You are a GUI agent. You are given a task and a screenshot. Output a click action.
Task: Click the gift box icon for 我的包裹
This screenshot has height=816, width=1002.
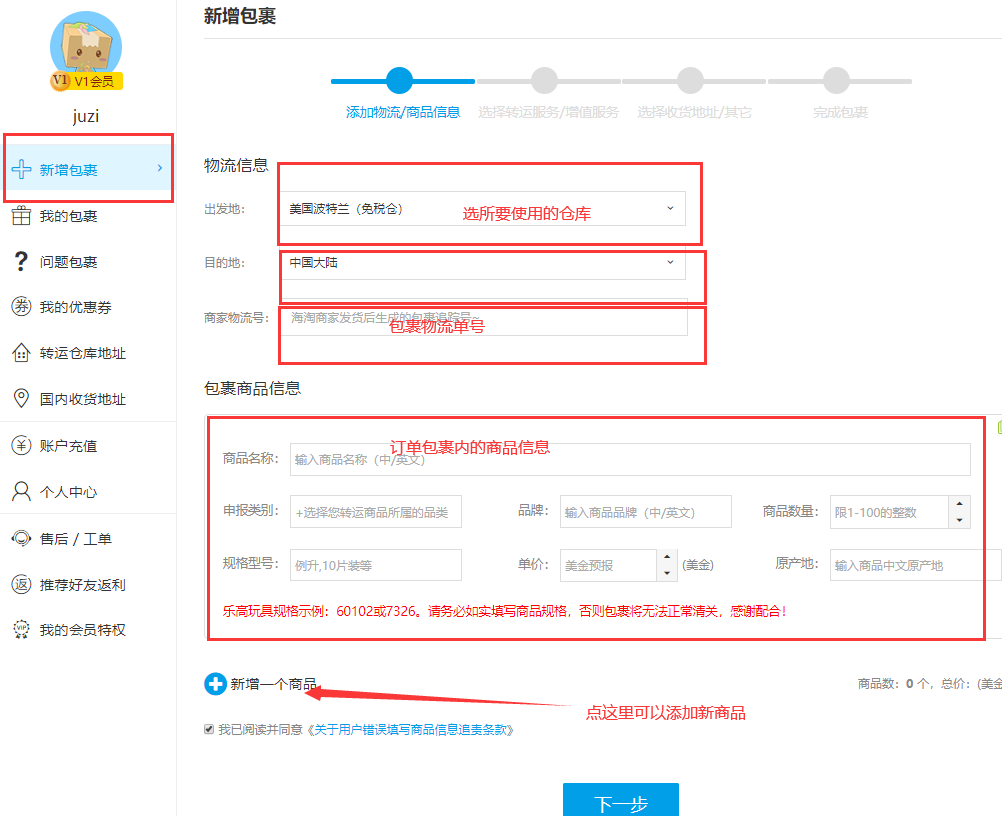(21, 216)
